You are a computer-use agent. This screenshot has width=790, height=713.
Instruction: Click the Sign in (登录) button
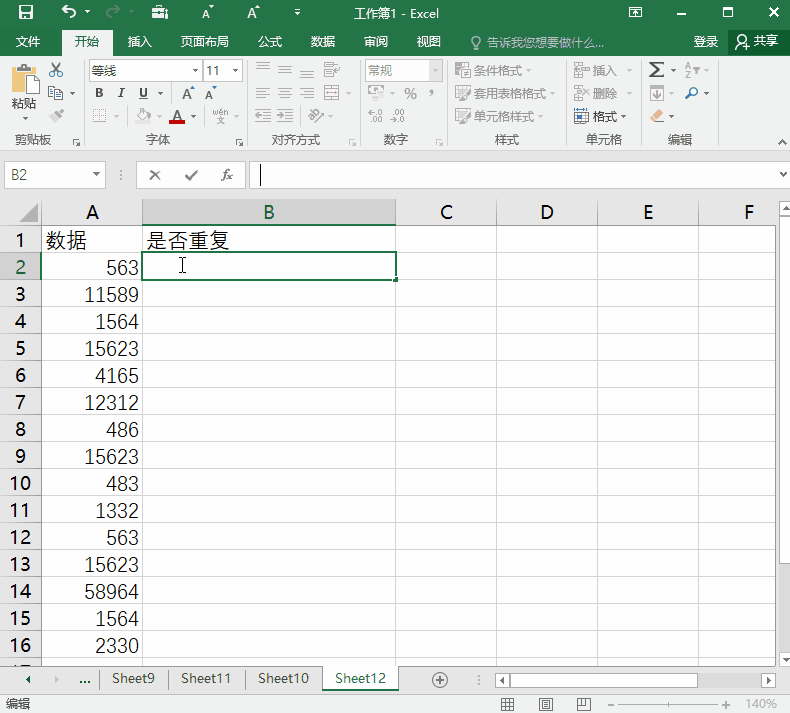click(705, 42)
